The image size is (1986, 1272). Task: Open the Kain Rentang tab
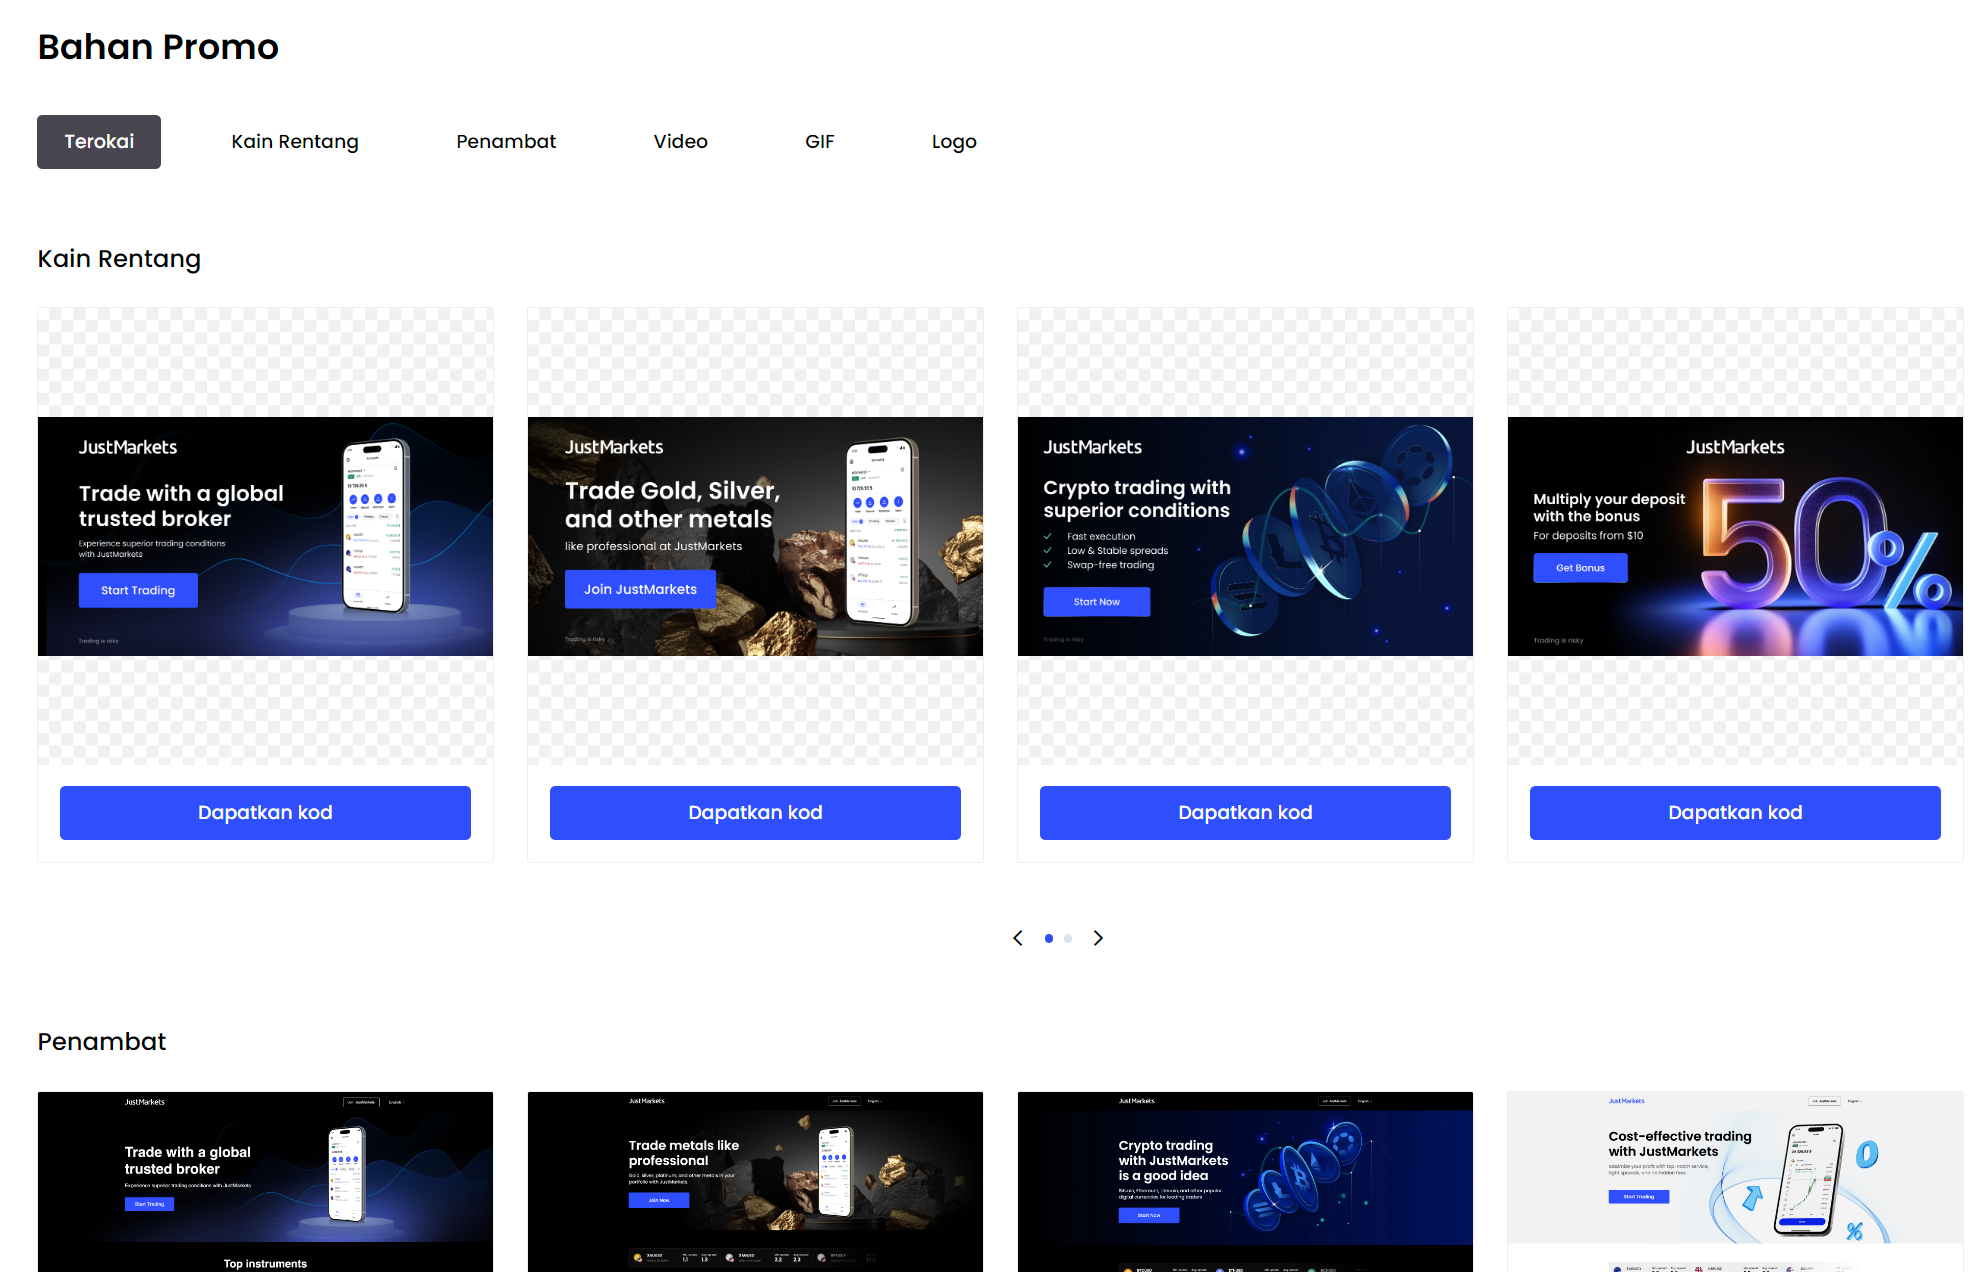pyautogui.click(x=294, y=142)
